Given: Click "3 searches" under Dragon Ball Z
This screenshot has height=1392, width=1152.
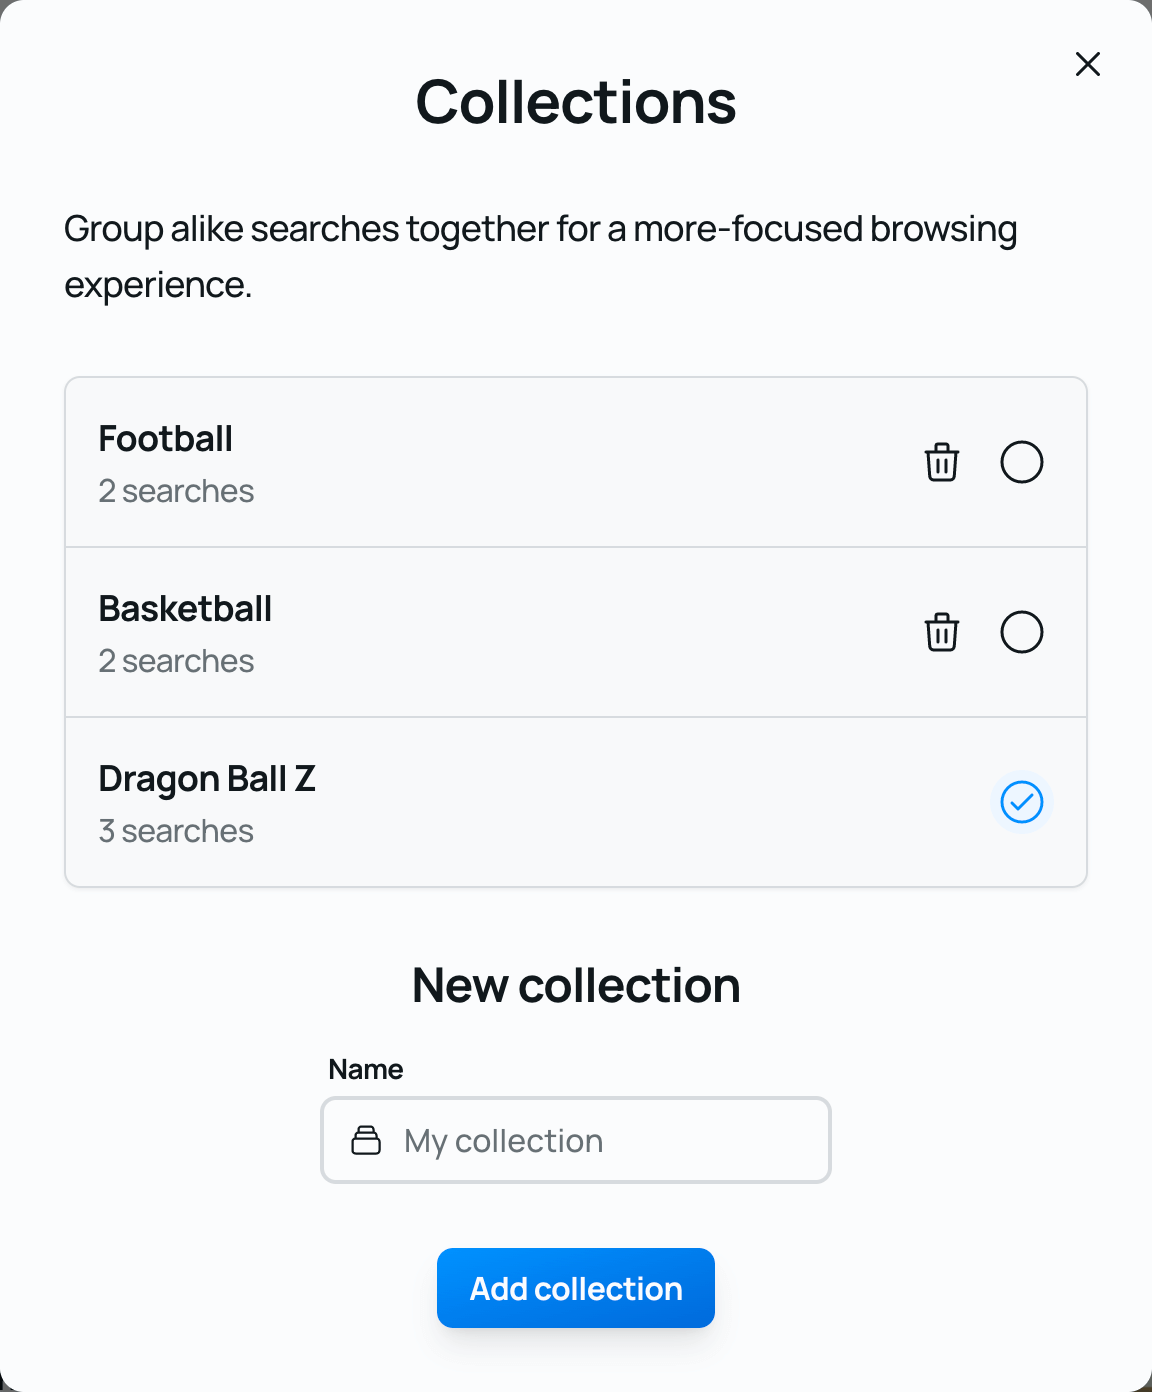Looking at the screenshot, I should [x=176, y=831].
